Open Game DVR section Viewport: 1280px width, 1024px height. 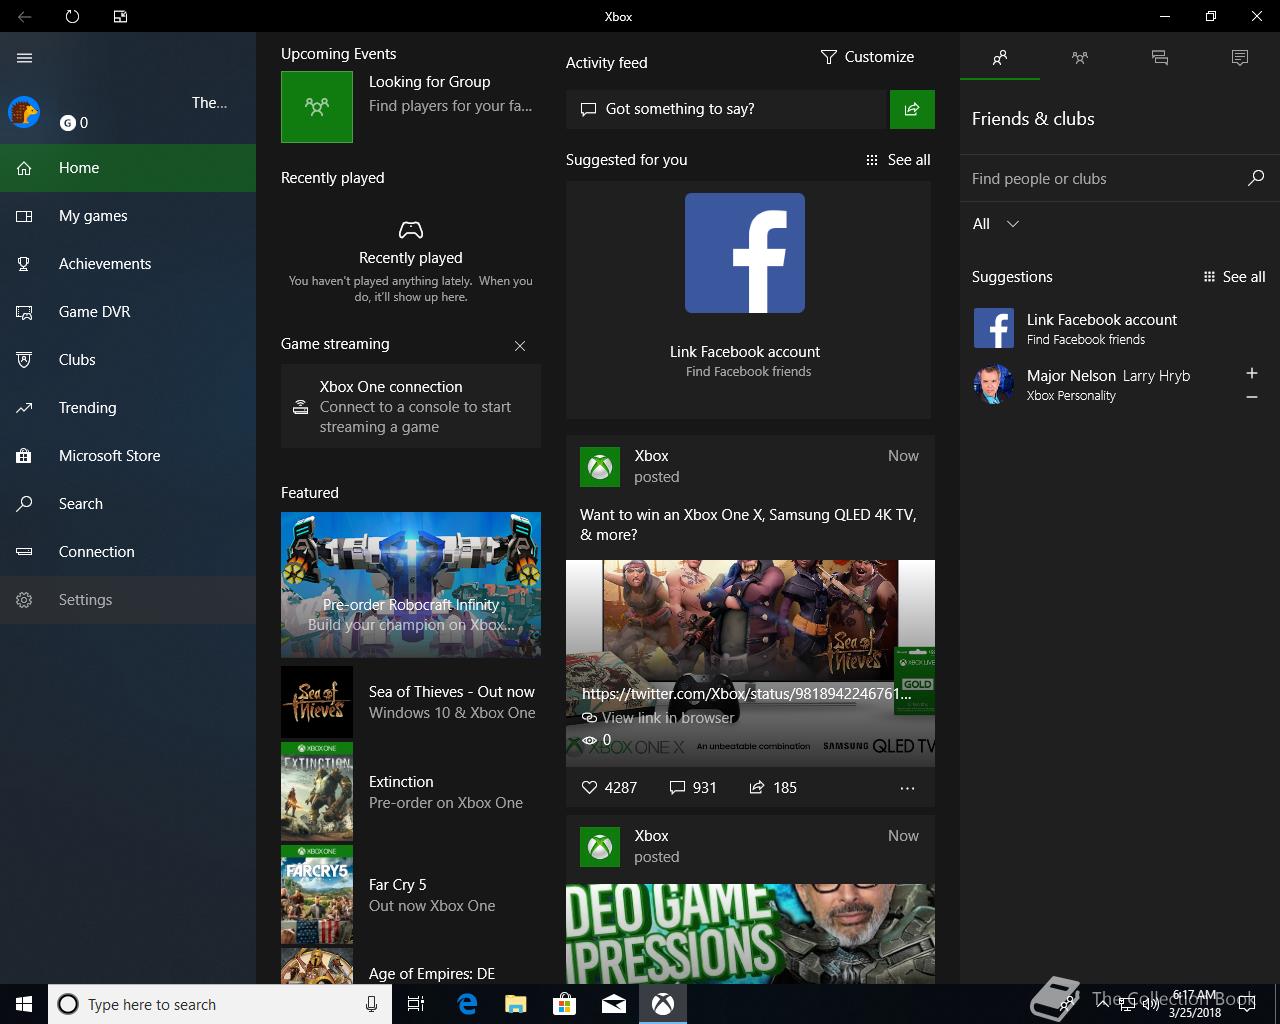[x=128, y=312]
